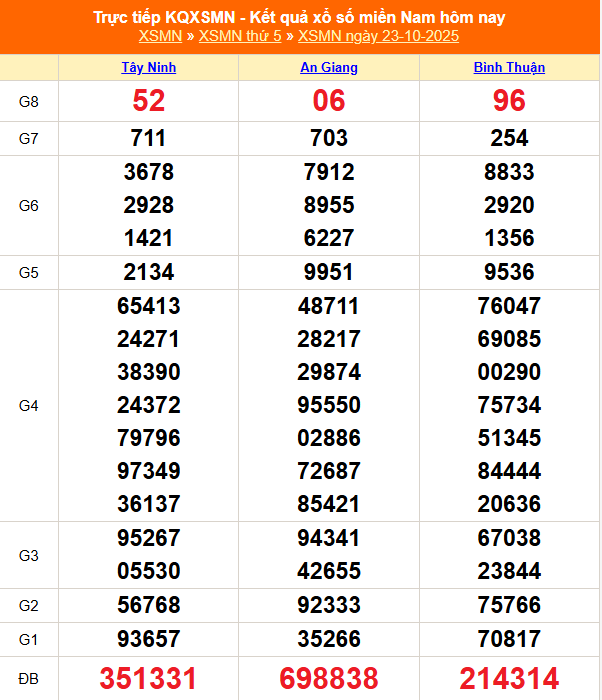Click Tây Ninh special prize 351331
The width and height of the screenshot is (602, 700).
149,679
